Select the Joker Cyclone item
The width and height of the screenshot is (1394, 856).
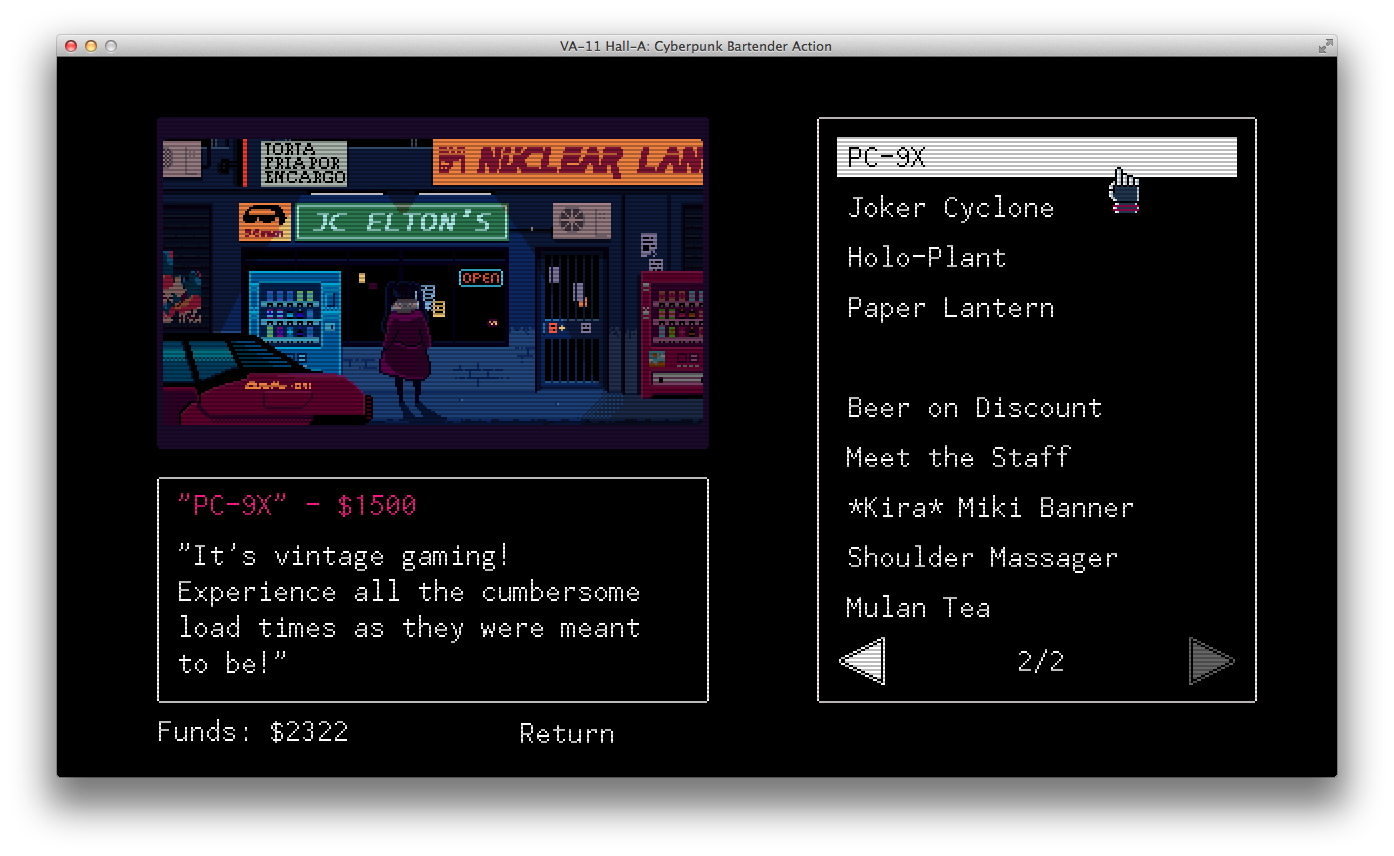coord(950,208)
